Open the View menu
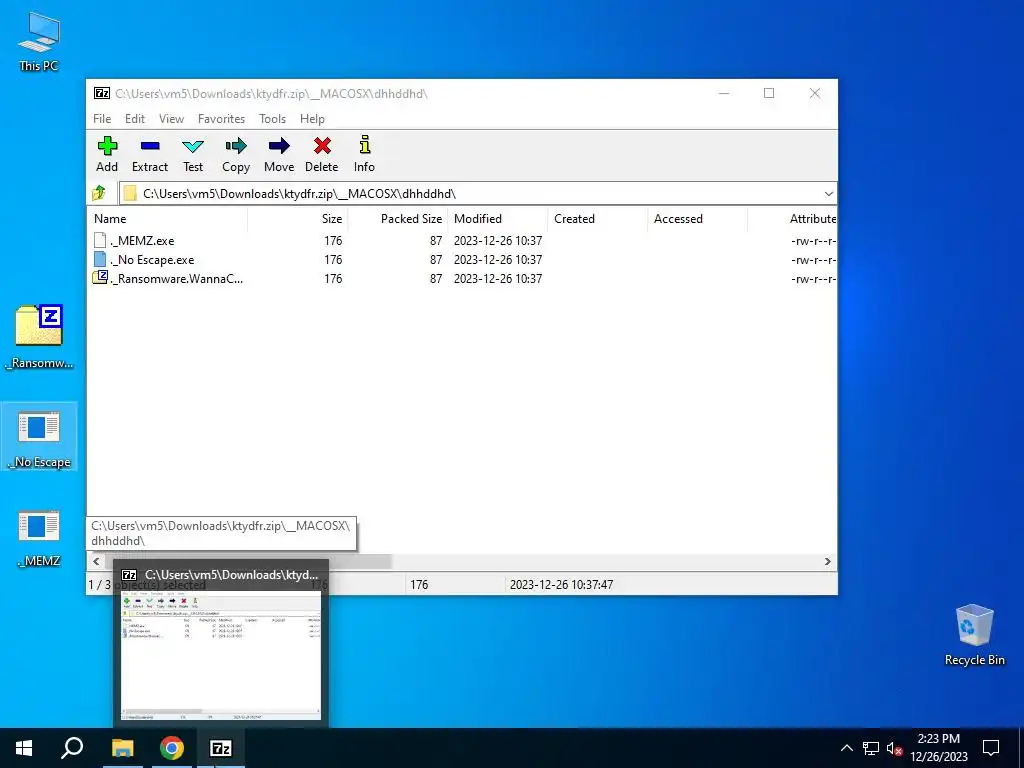 [x=171, y=119]
